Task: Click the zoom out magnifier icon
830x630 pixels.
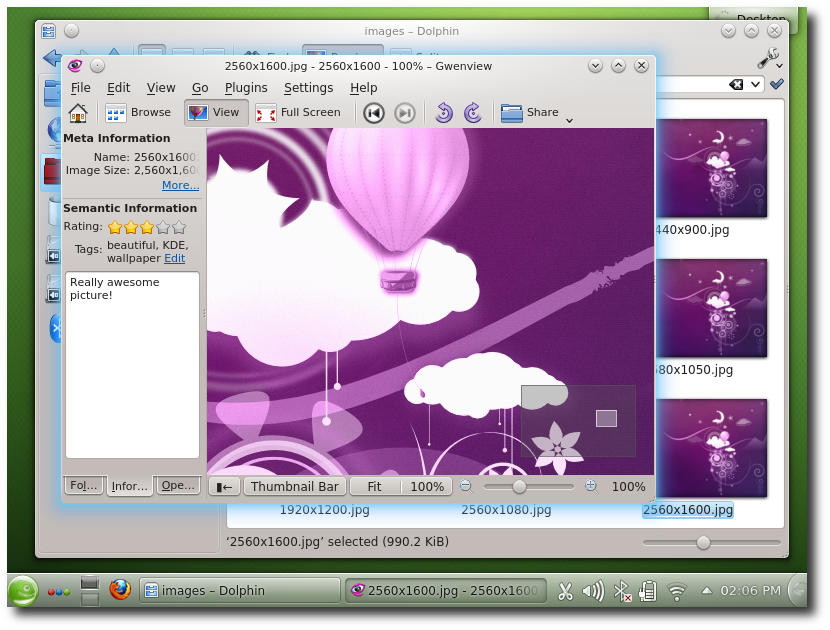Action: pos(465,486)
